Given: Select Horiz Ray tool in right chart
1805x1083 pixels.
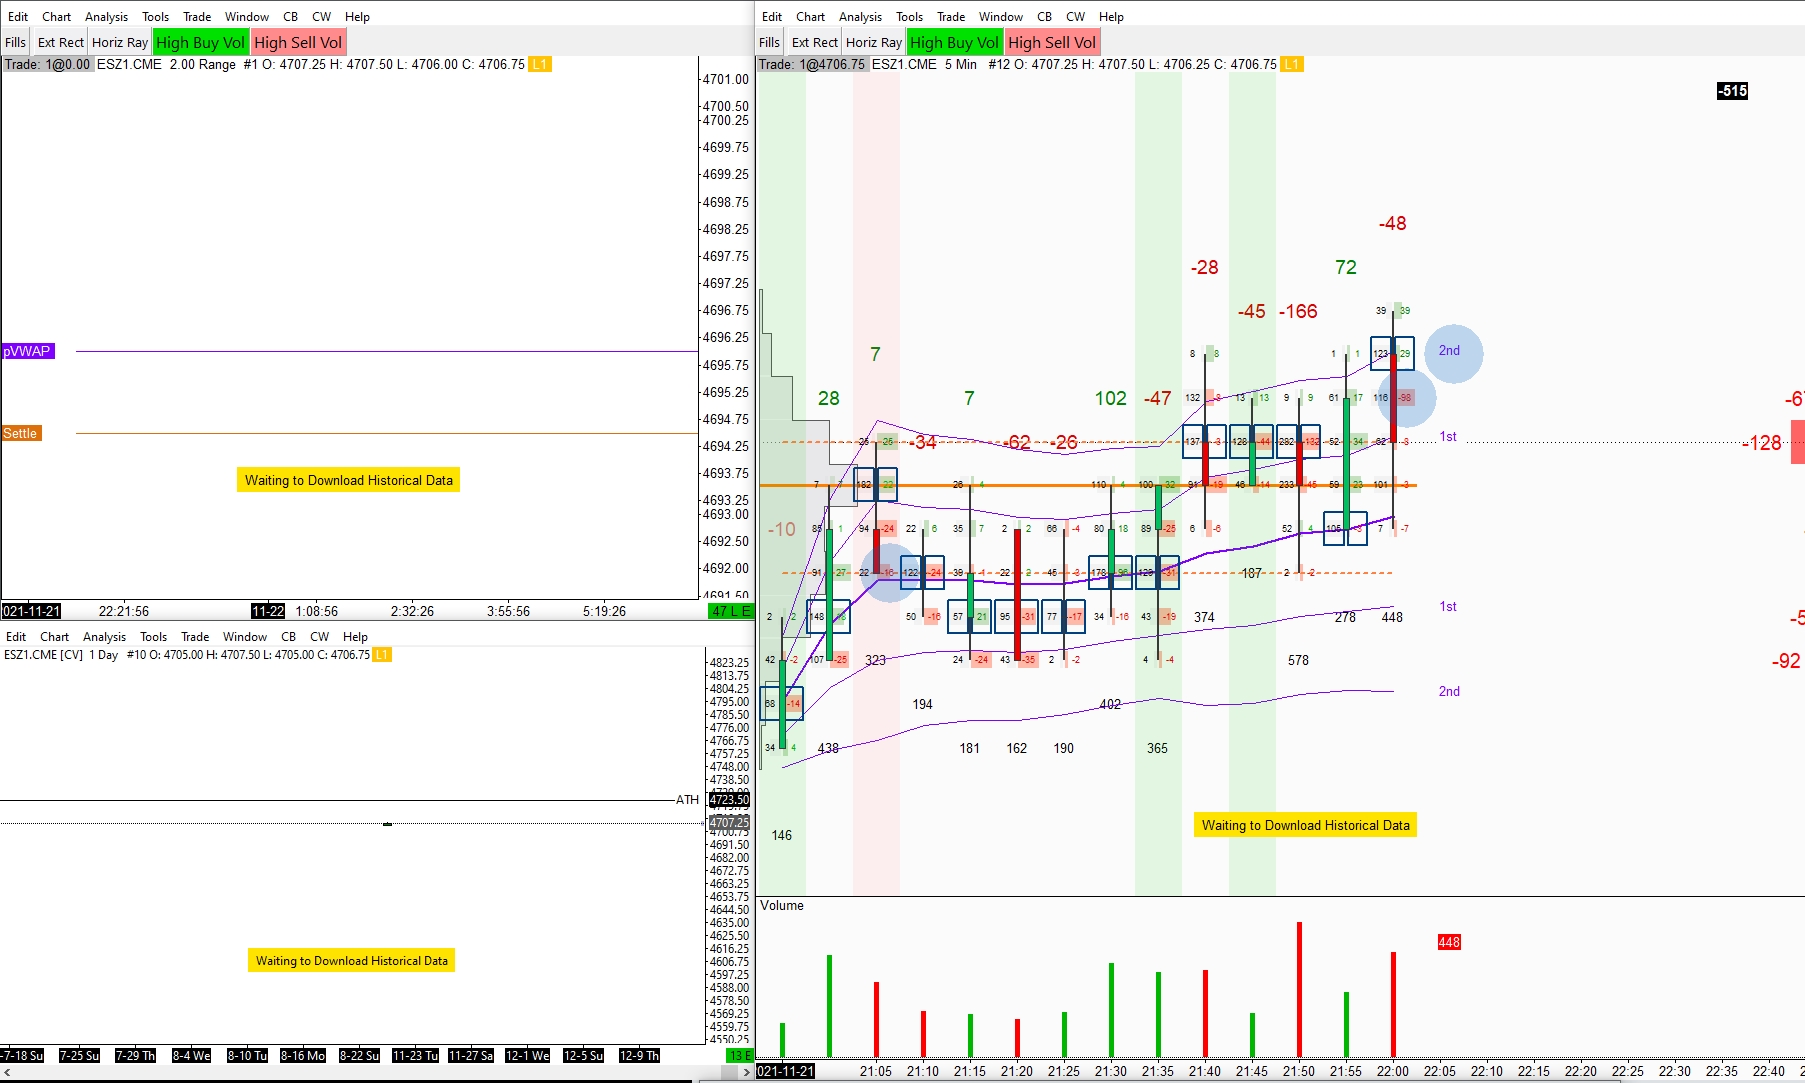Looking at the screenshot, I should point(873,42).
